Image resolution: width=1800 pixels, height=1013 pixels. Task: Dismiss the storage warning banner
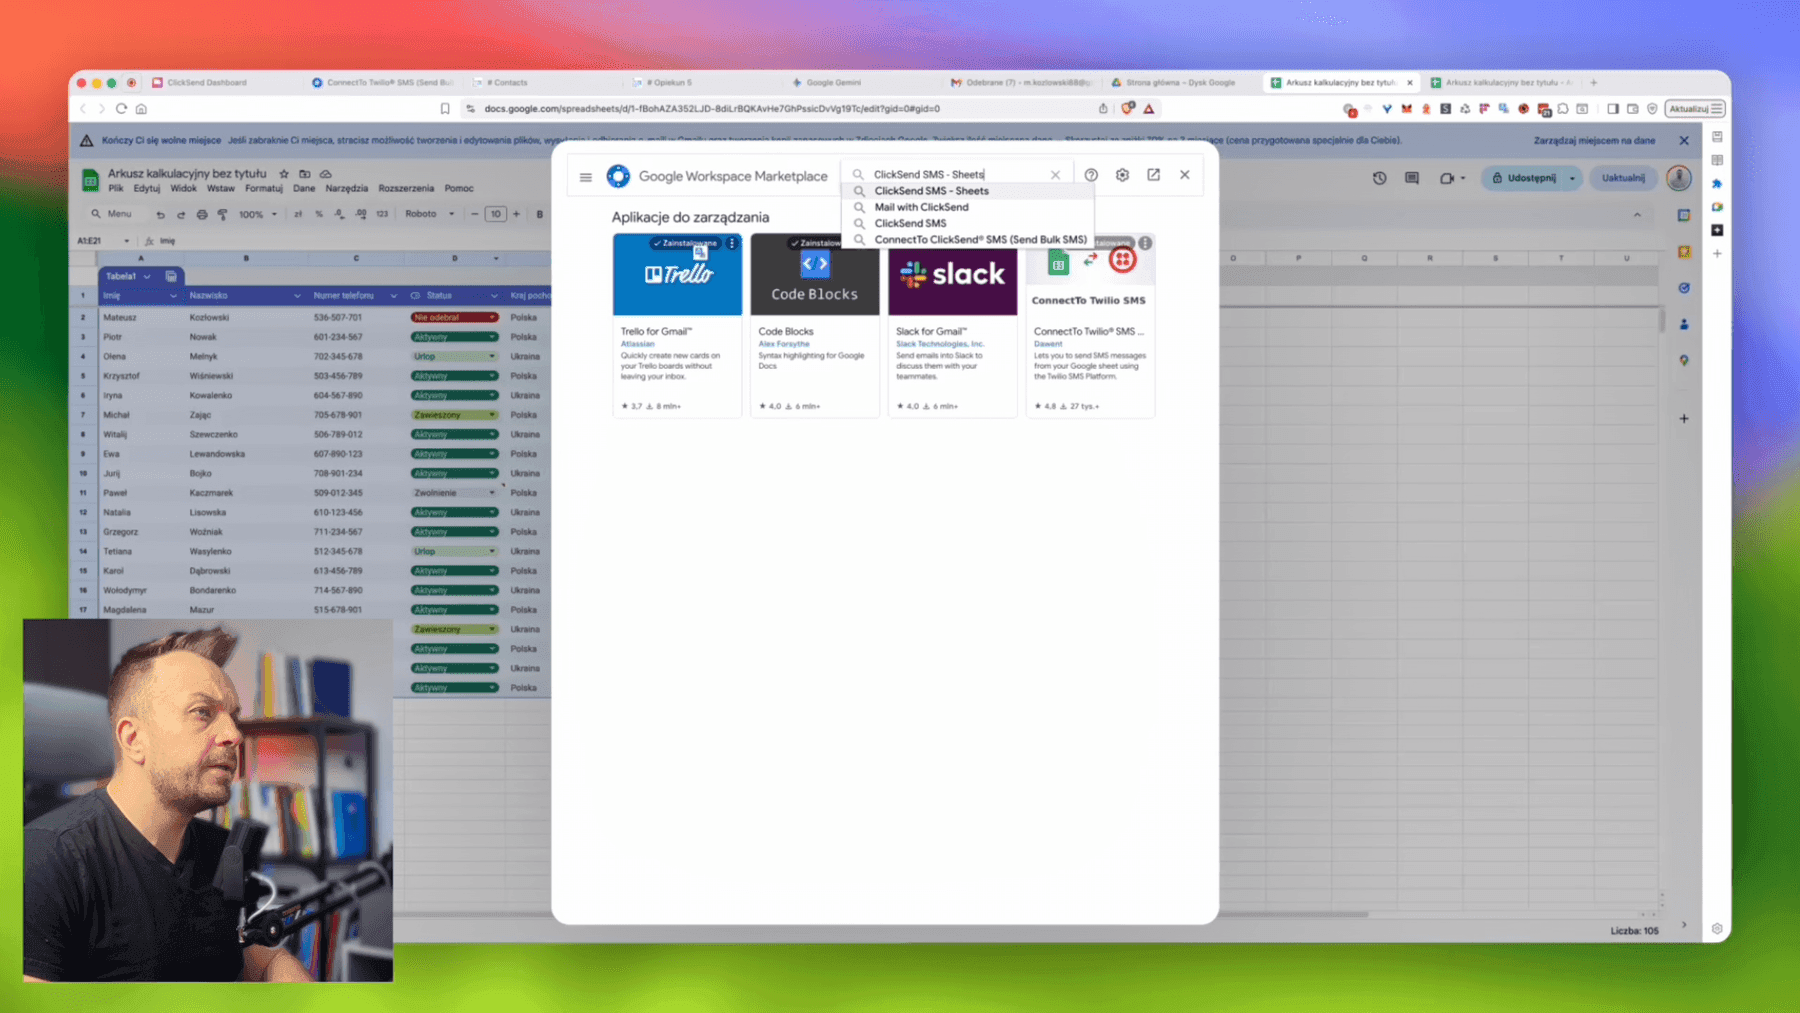point(1684,141)
